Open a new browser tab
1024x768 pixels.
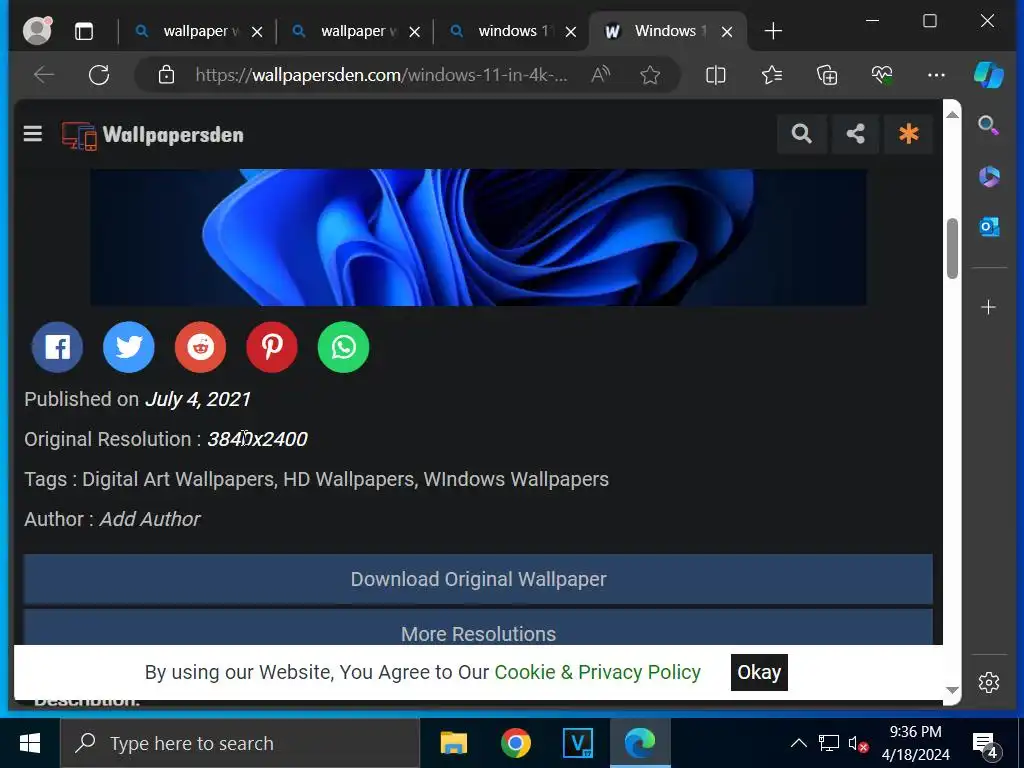tap(773, 31)
